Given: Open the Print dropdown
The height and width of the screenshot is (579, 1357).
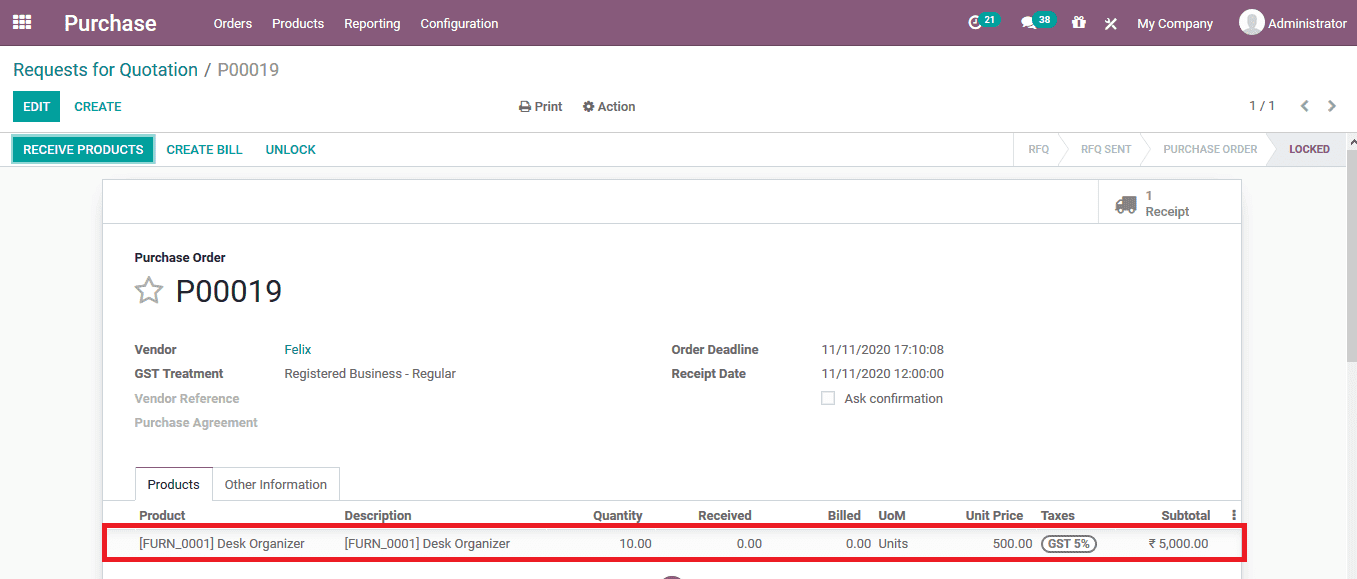Looking at the screenshot, I should tap(540, 107).
